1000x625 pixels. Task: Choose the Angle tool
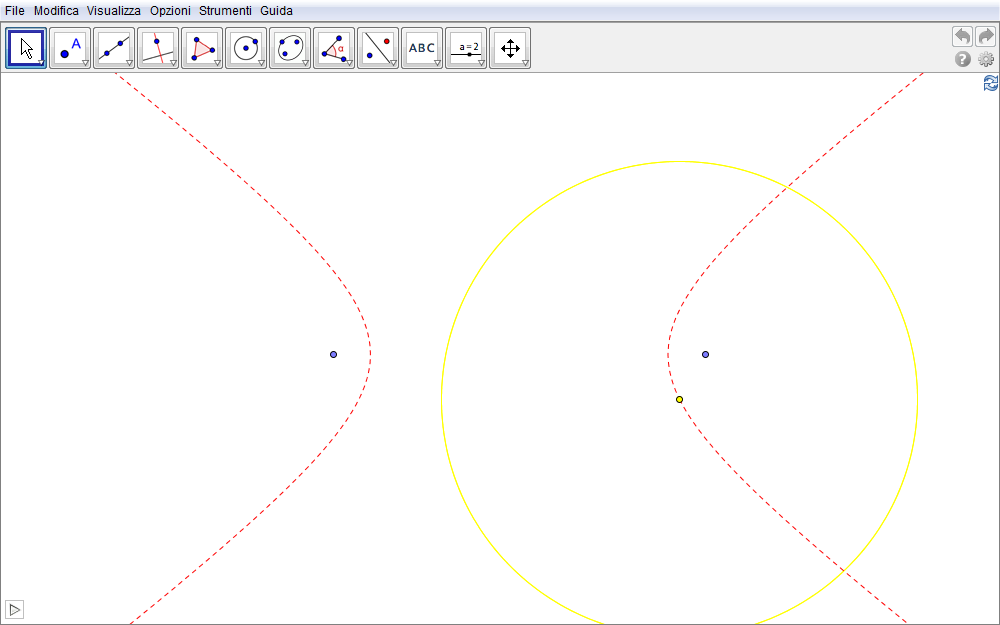coord(334,48)
